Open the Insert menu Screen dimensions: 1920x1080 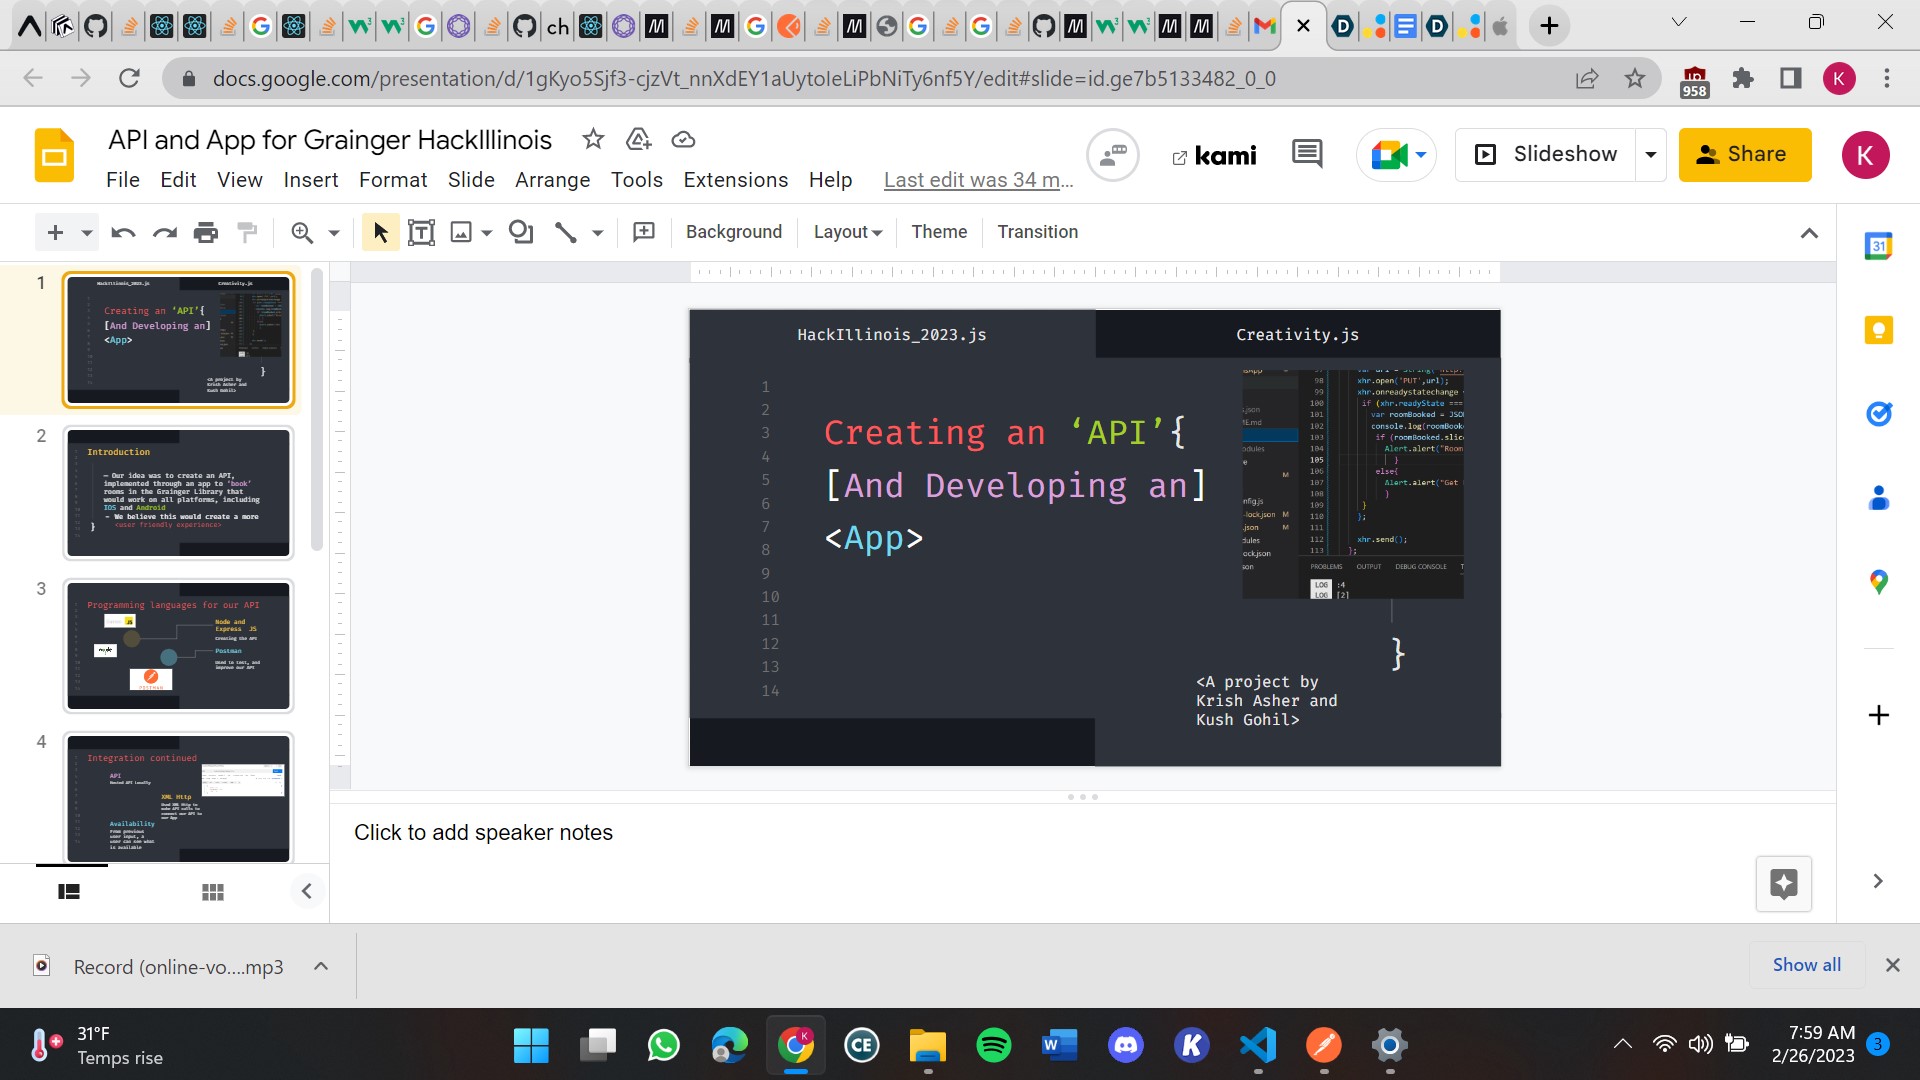tap(310, 180)
